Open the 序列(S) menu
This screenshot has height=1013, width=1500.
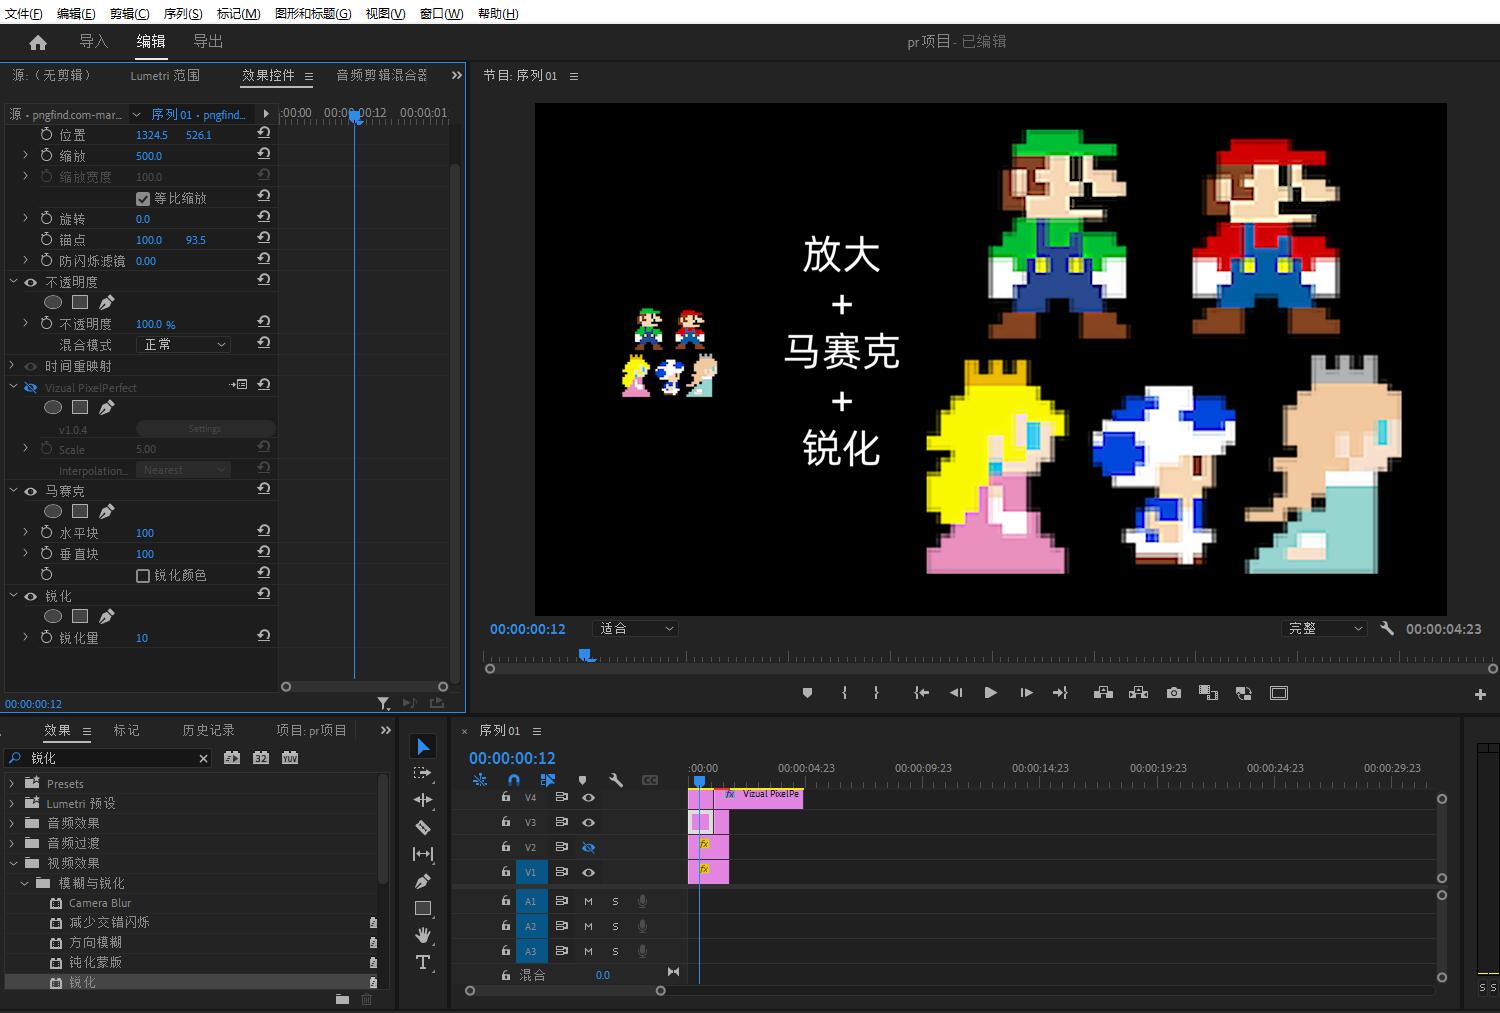coord(183,13)
